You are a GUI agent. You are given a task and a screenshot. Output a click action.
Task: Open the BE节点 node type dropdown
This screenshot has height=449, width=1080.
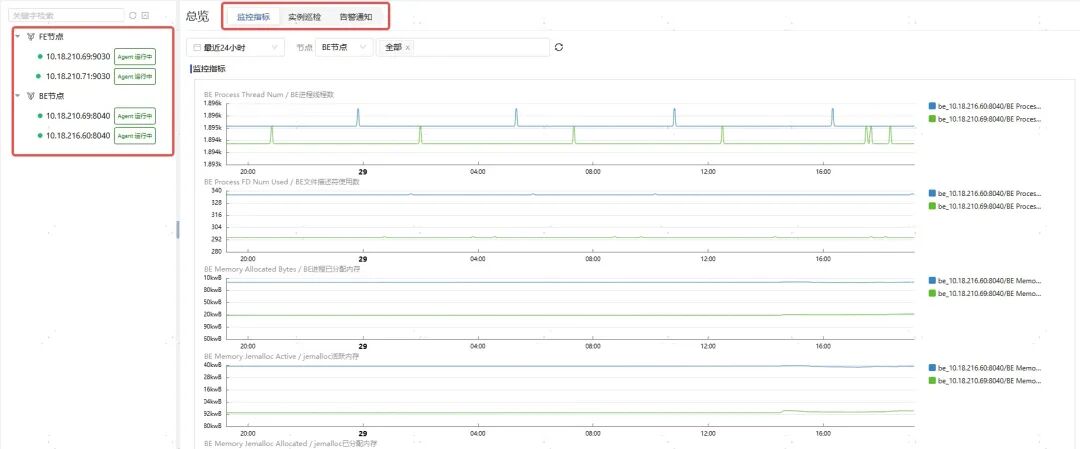pyautogui.click(x=344, y=48)
